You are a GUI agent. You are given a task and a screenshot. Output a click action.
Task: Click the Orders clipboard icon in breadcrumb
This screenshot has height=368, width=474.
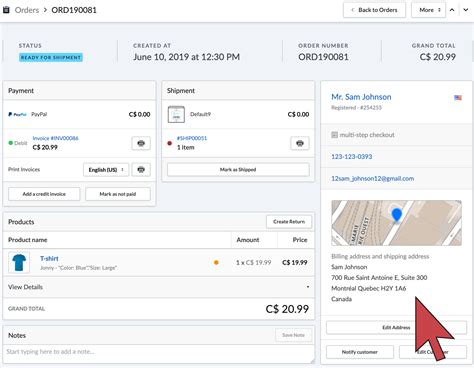(x=6, y=10)
